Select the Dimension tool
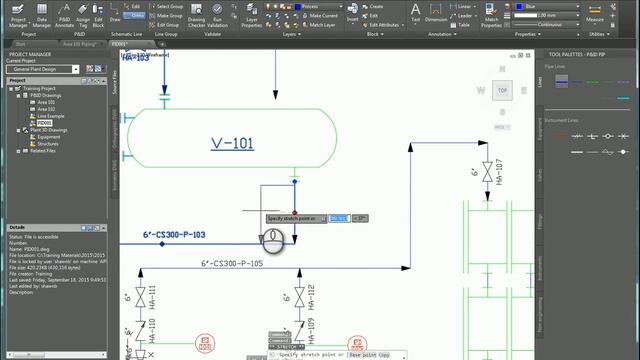Screen dimensions: 640x360 [436, 13]
